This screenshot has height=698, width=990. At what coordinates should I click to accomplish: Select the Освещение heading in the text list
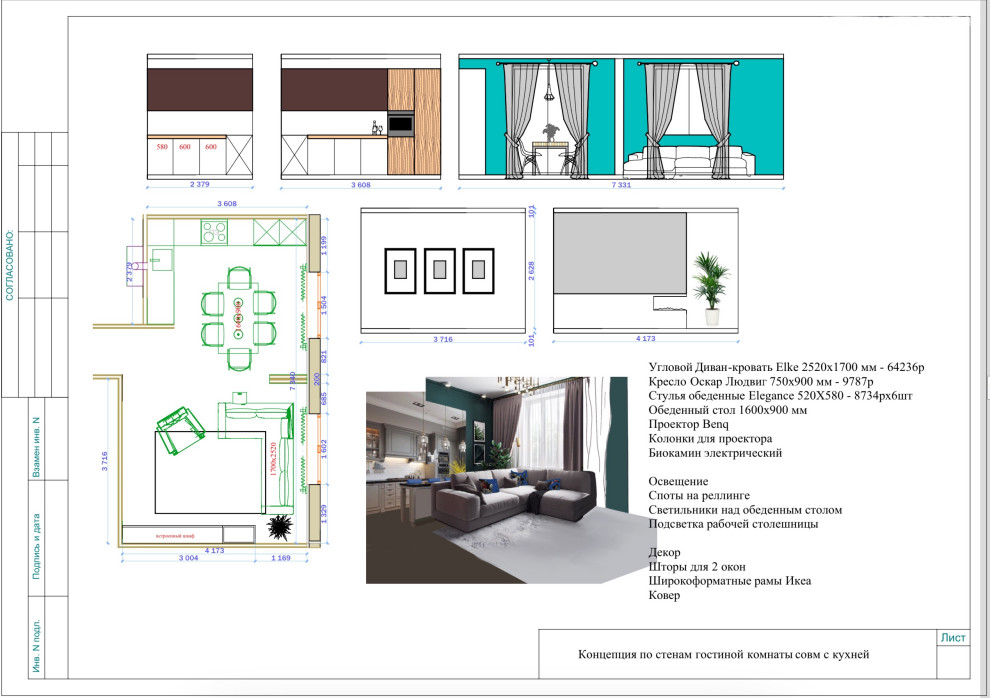(681, 481)
